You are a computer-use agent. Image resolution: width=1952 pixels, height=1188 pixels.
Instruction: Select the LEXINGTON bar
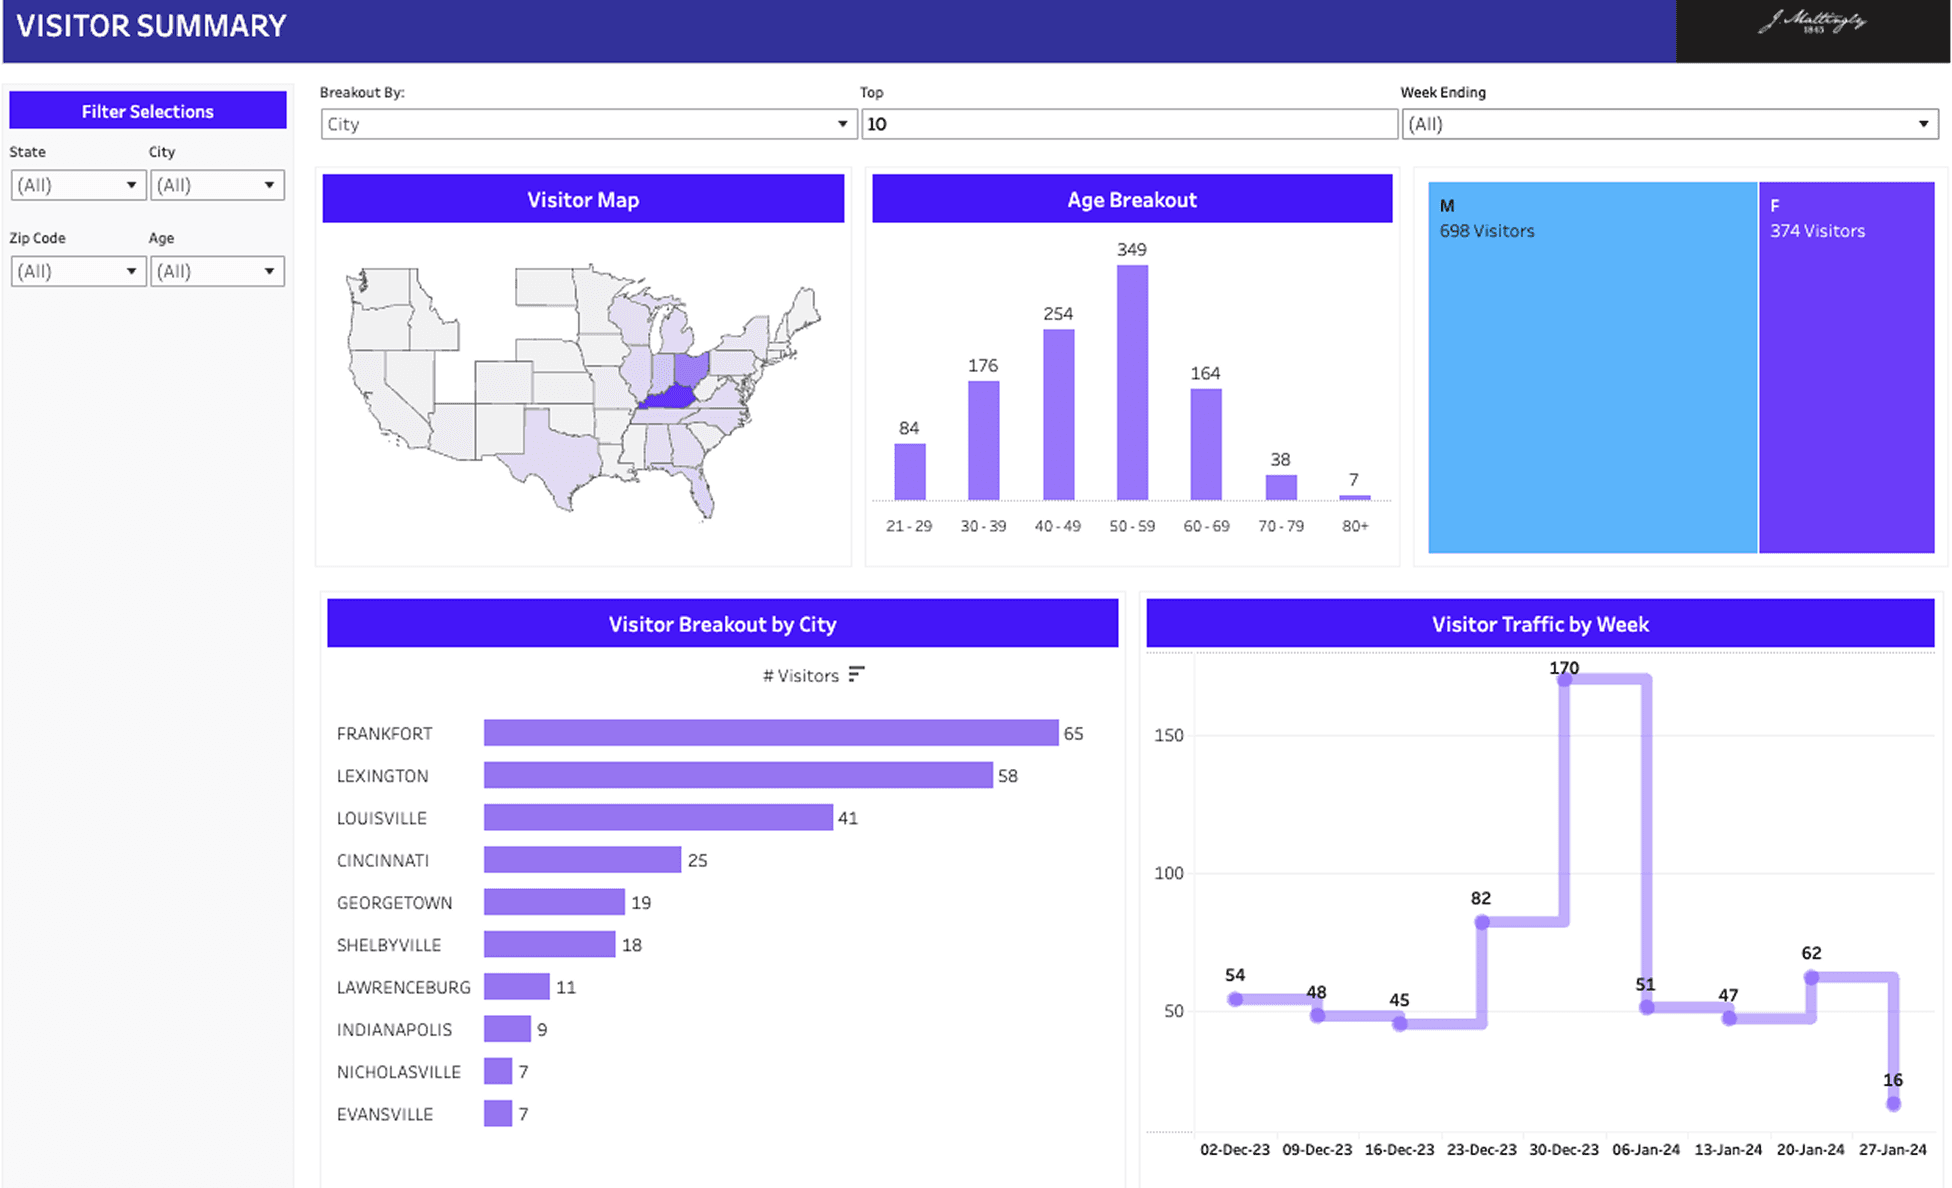pos(738,775)
